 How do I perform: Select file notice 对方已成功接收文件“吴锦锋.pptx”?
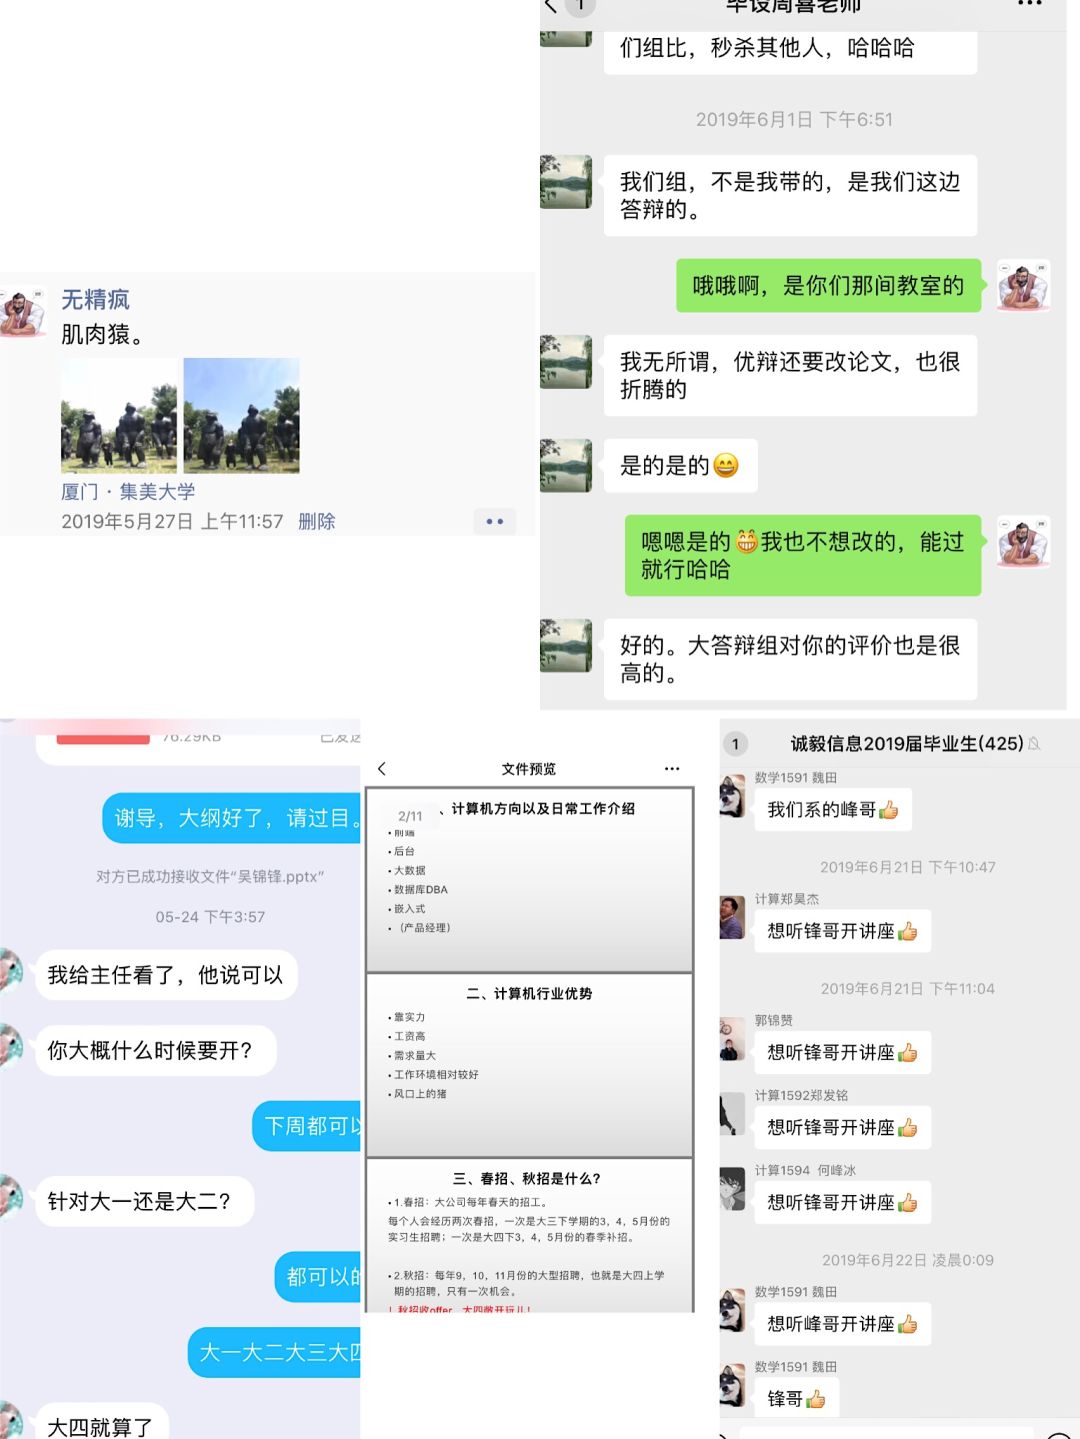tap(210, 876)
